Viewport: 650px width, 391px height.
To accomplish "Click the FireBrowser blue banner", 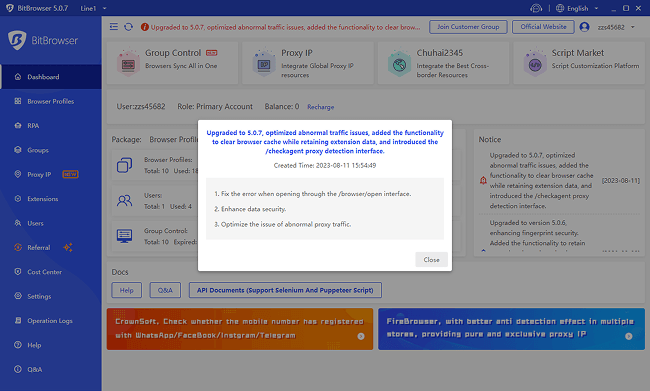I will (511, 328).
